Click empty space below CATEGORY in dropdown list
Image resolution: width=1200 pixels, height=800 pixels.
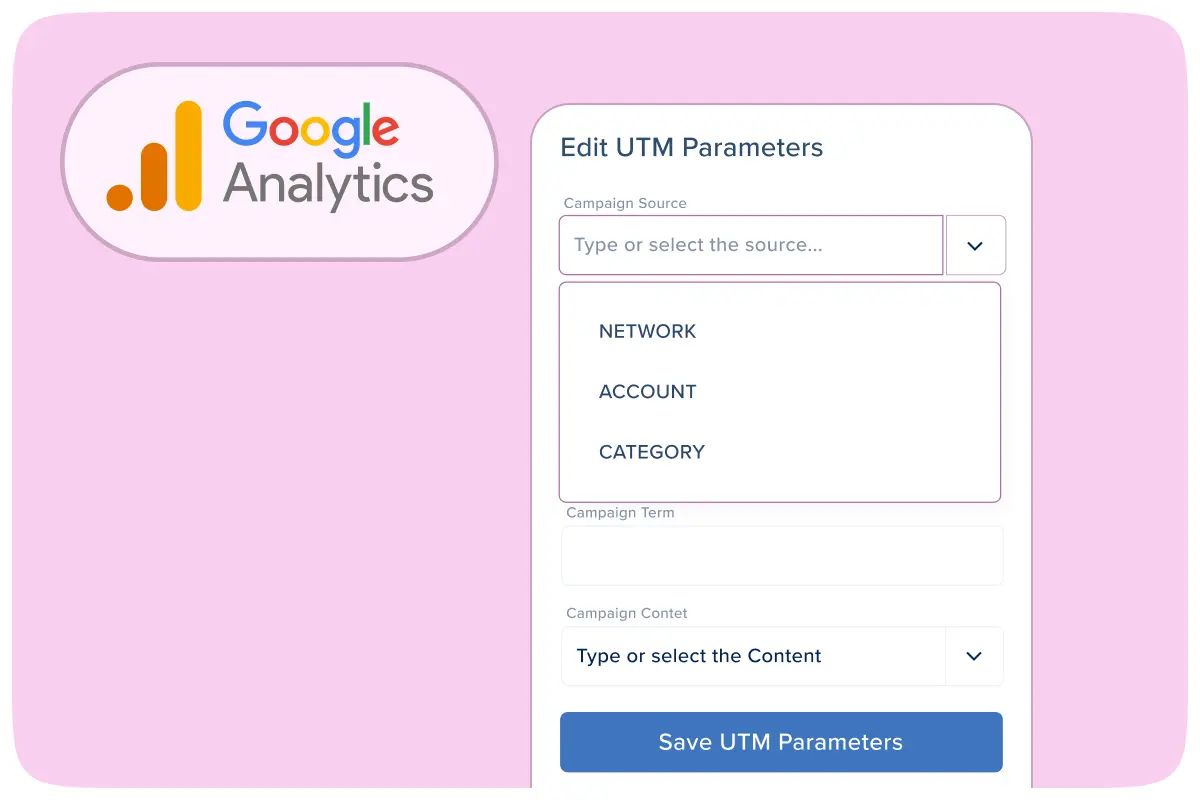[780, 485]
